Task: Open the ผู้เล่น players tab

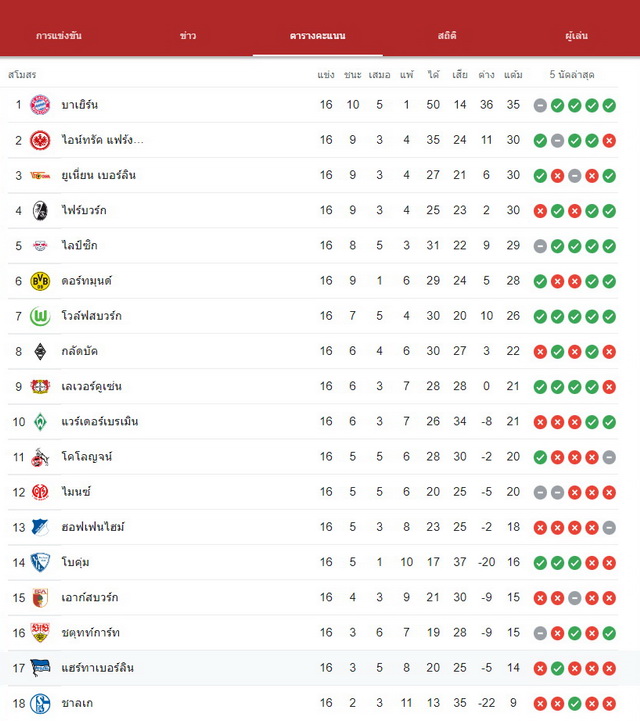Action: [577, 35]
